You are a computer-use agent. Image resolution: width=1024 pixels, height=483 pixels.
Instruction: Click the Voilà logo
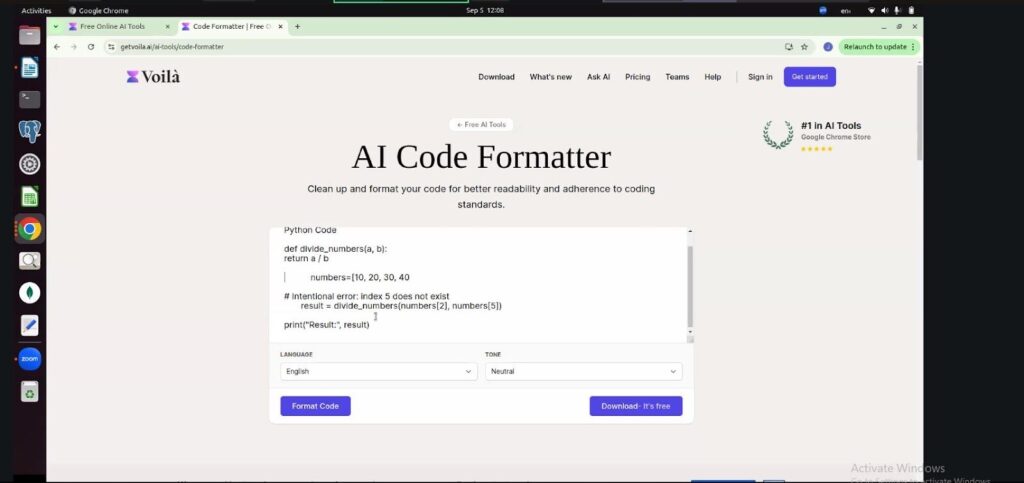(x=153, y=77)
